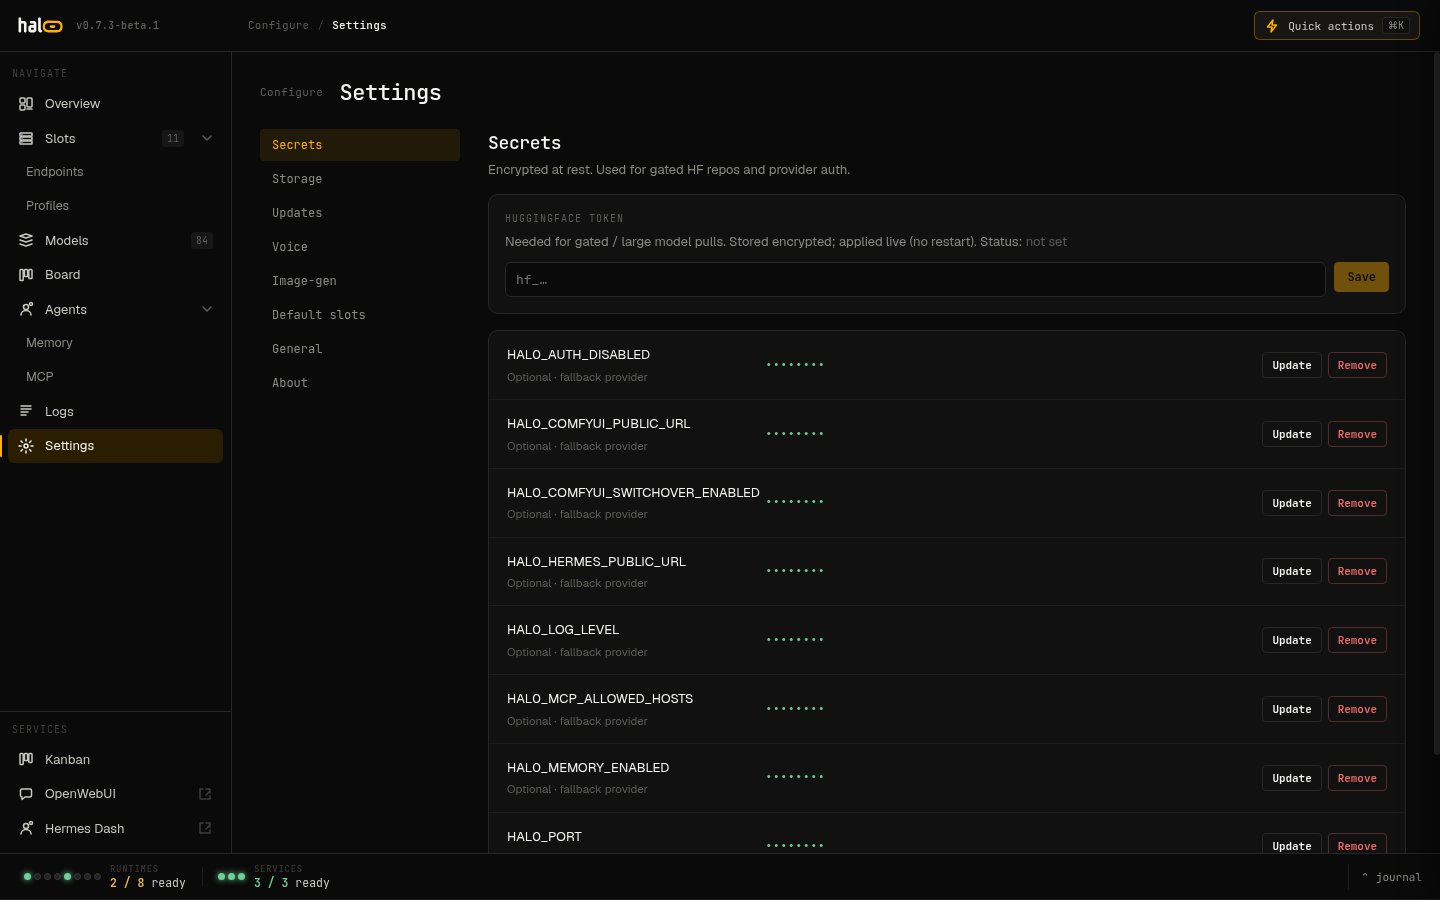Viewport: 1440px width, 900px height.
Task: Update HALO_MCP_ALLOWED_HOSTS secret
Action: (1292, 709)
